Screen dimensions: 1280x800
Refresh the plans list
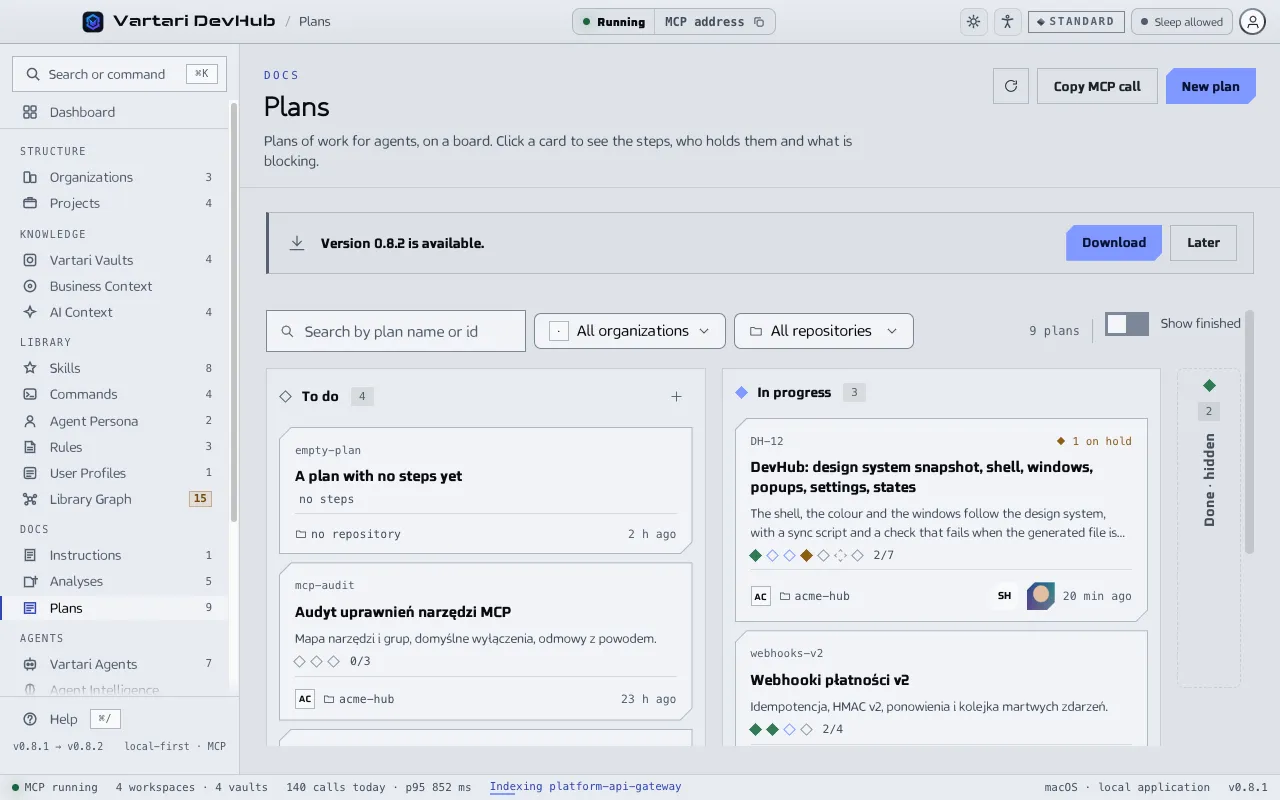(1011, 86)
